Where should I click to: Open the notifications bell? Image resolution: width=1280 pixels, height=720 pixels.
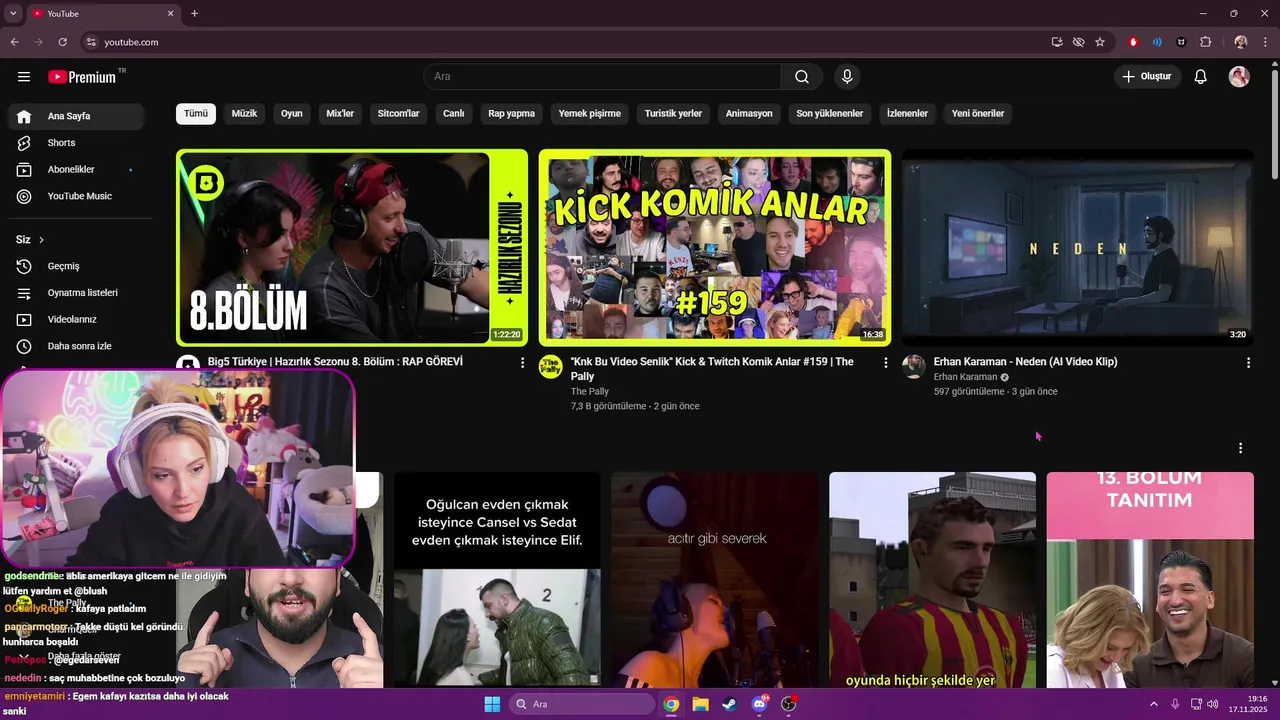[x=1201, y=77]
